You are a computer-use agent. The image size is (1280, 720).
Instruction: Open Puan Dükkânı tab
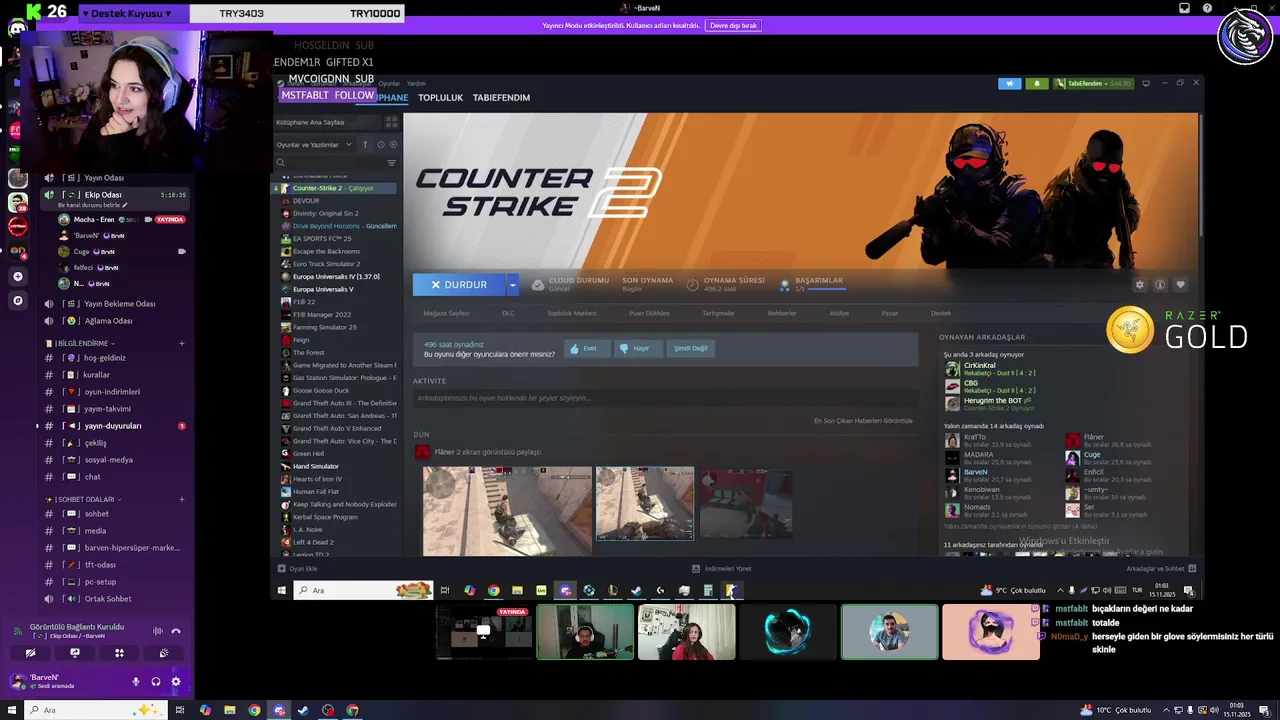coord(649,313)
